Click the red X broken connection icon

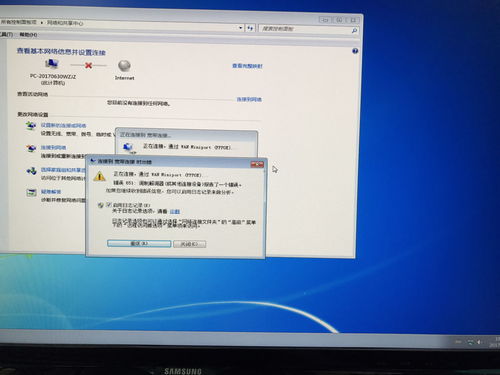click(x=88, y=65)
